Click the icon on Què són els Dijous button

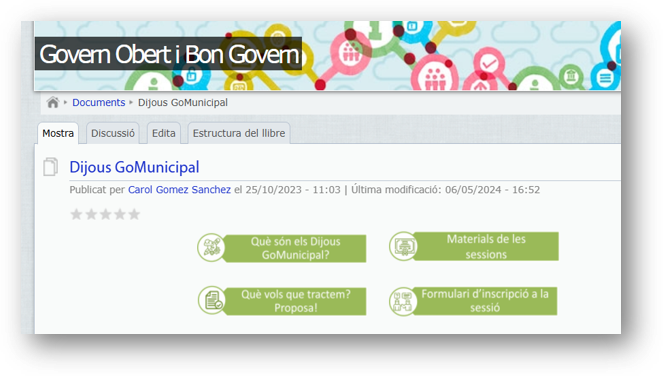211,247
